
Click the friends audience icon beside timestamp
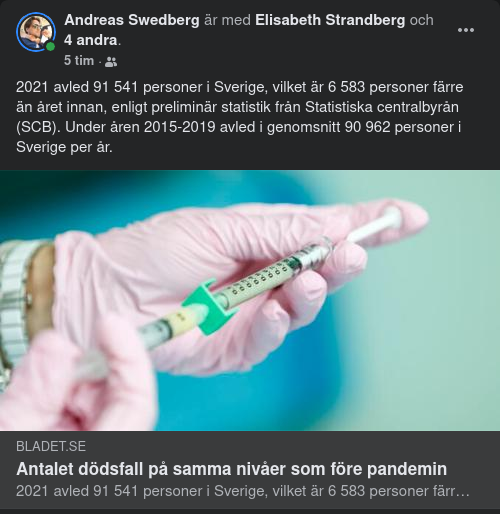click(x=111, y=61)
